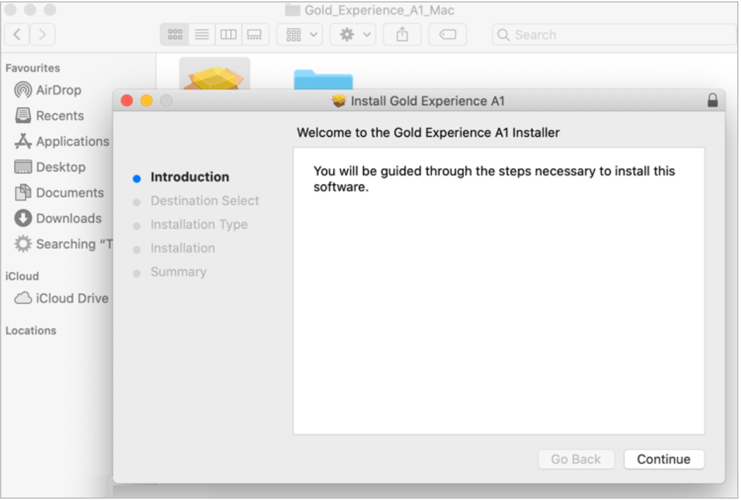
Task: Click the Welcome to the Gold Experience heading
Action: click(428, 133)
